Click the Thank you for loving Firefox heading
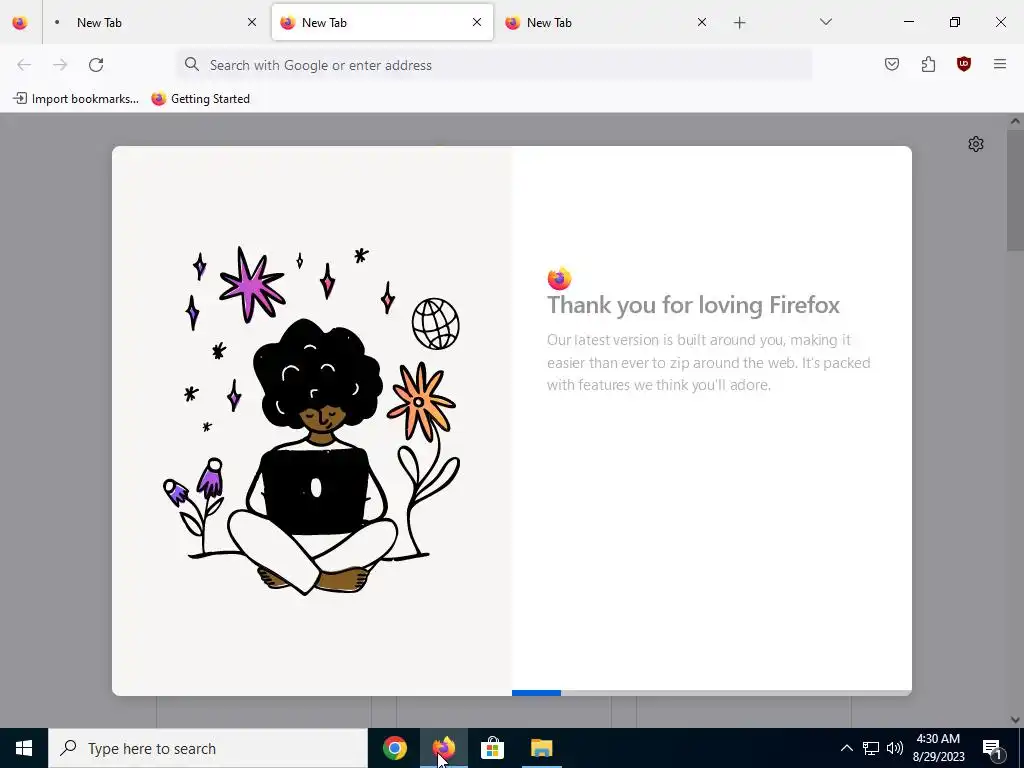The width and height of the screenshot is (1024, 768). [x=693, y=305]
